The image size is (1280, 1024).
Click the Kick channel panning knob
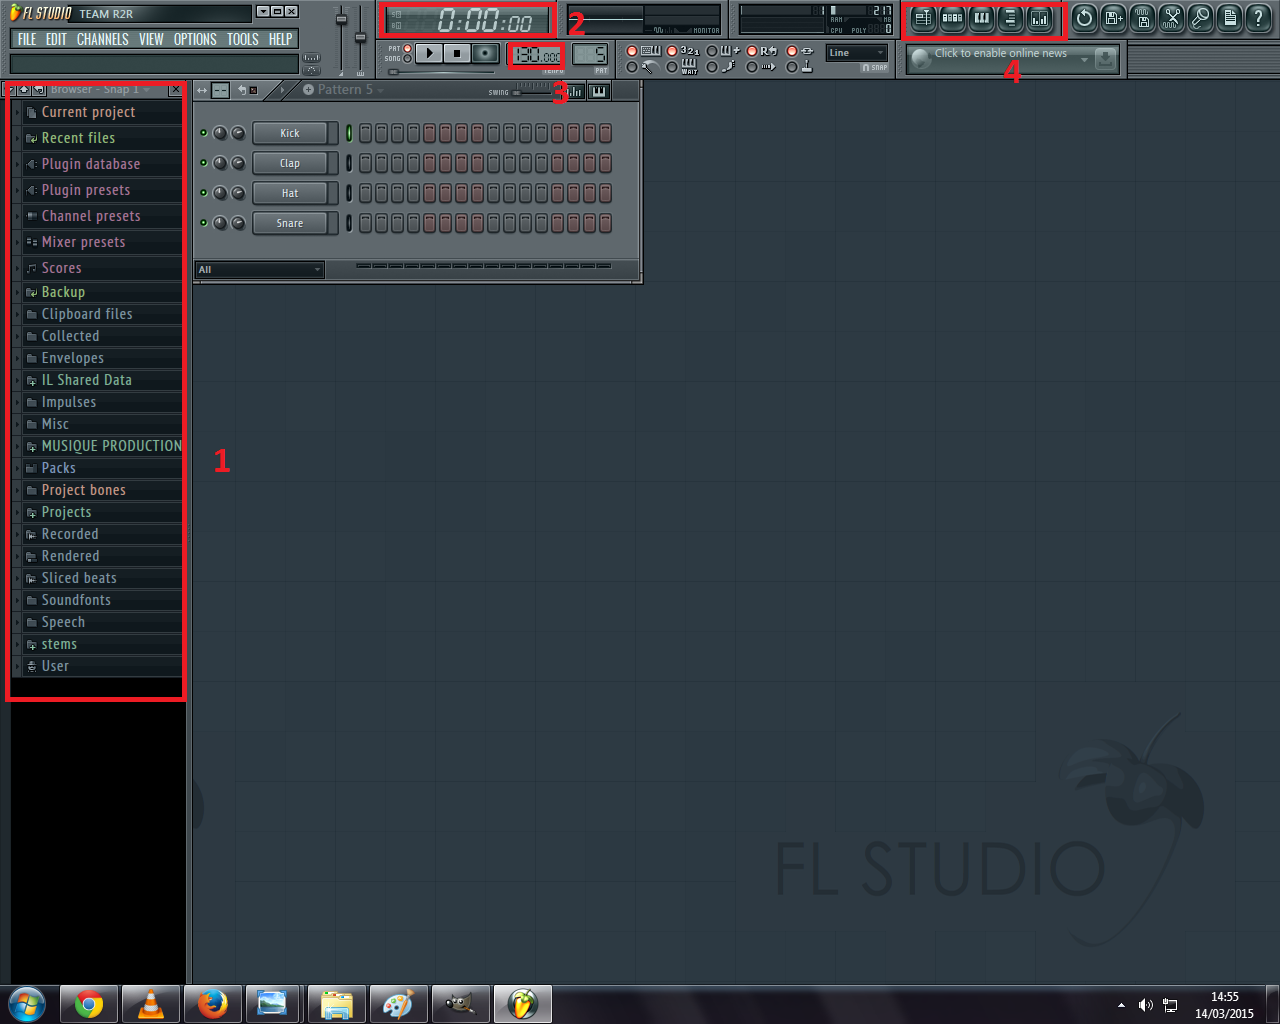tap(220, 133)
